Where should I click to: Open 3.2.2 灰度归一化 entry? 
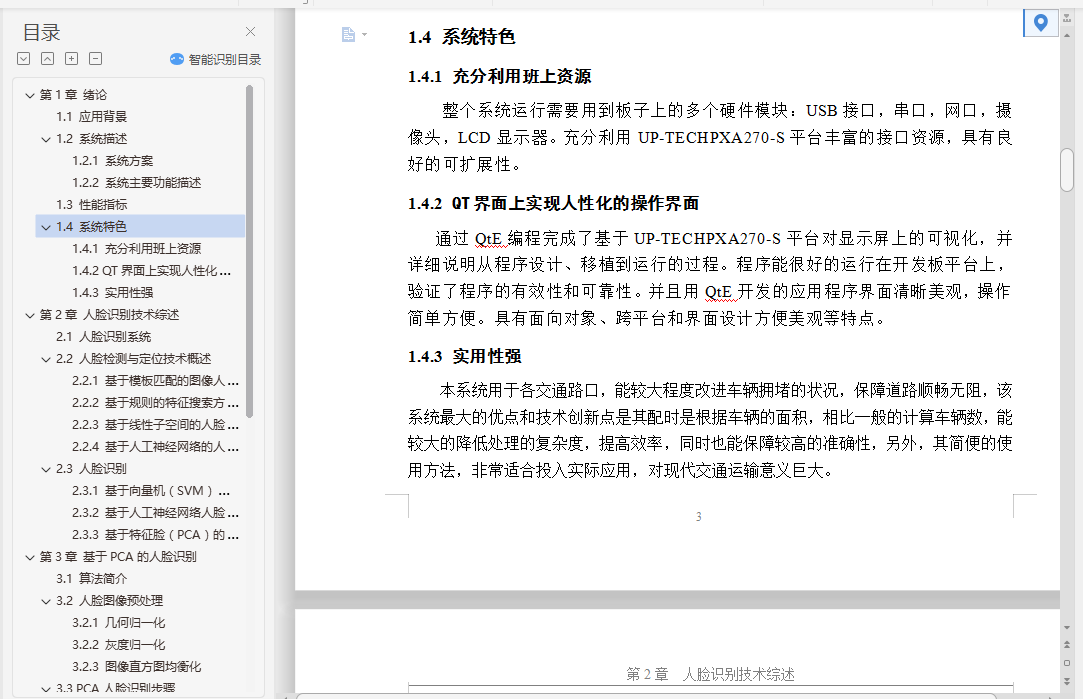click(119, 645)
